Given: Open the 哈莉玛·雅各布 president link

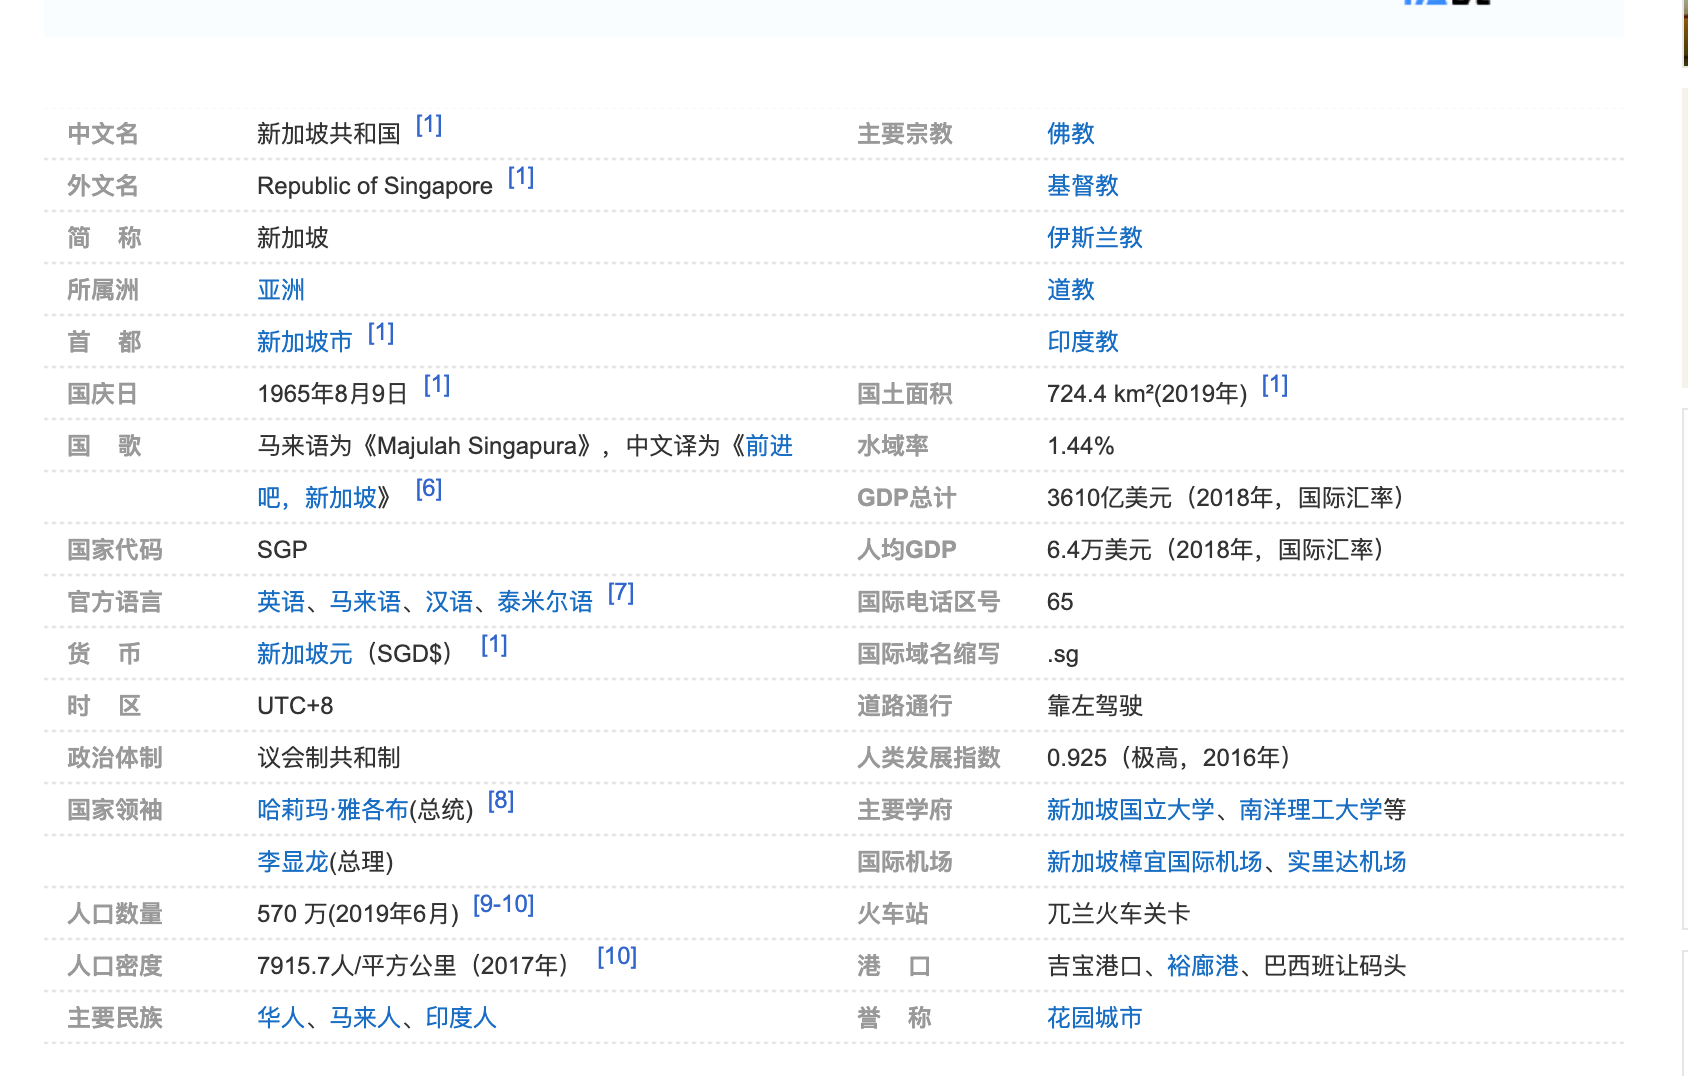Looking at the screenshot, I should (332, 810).
